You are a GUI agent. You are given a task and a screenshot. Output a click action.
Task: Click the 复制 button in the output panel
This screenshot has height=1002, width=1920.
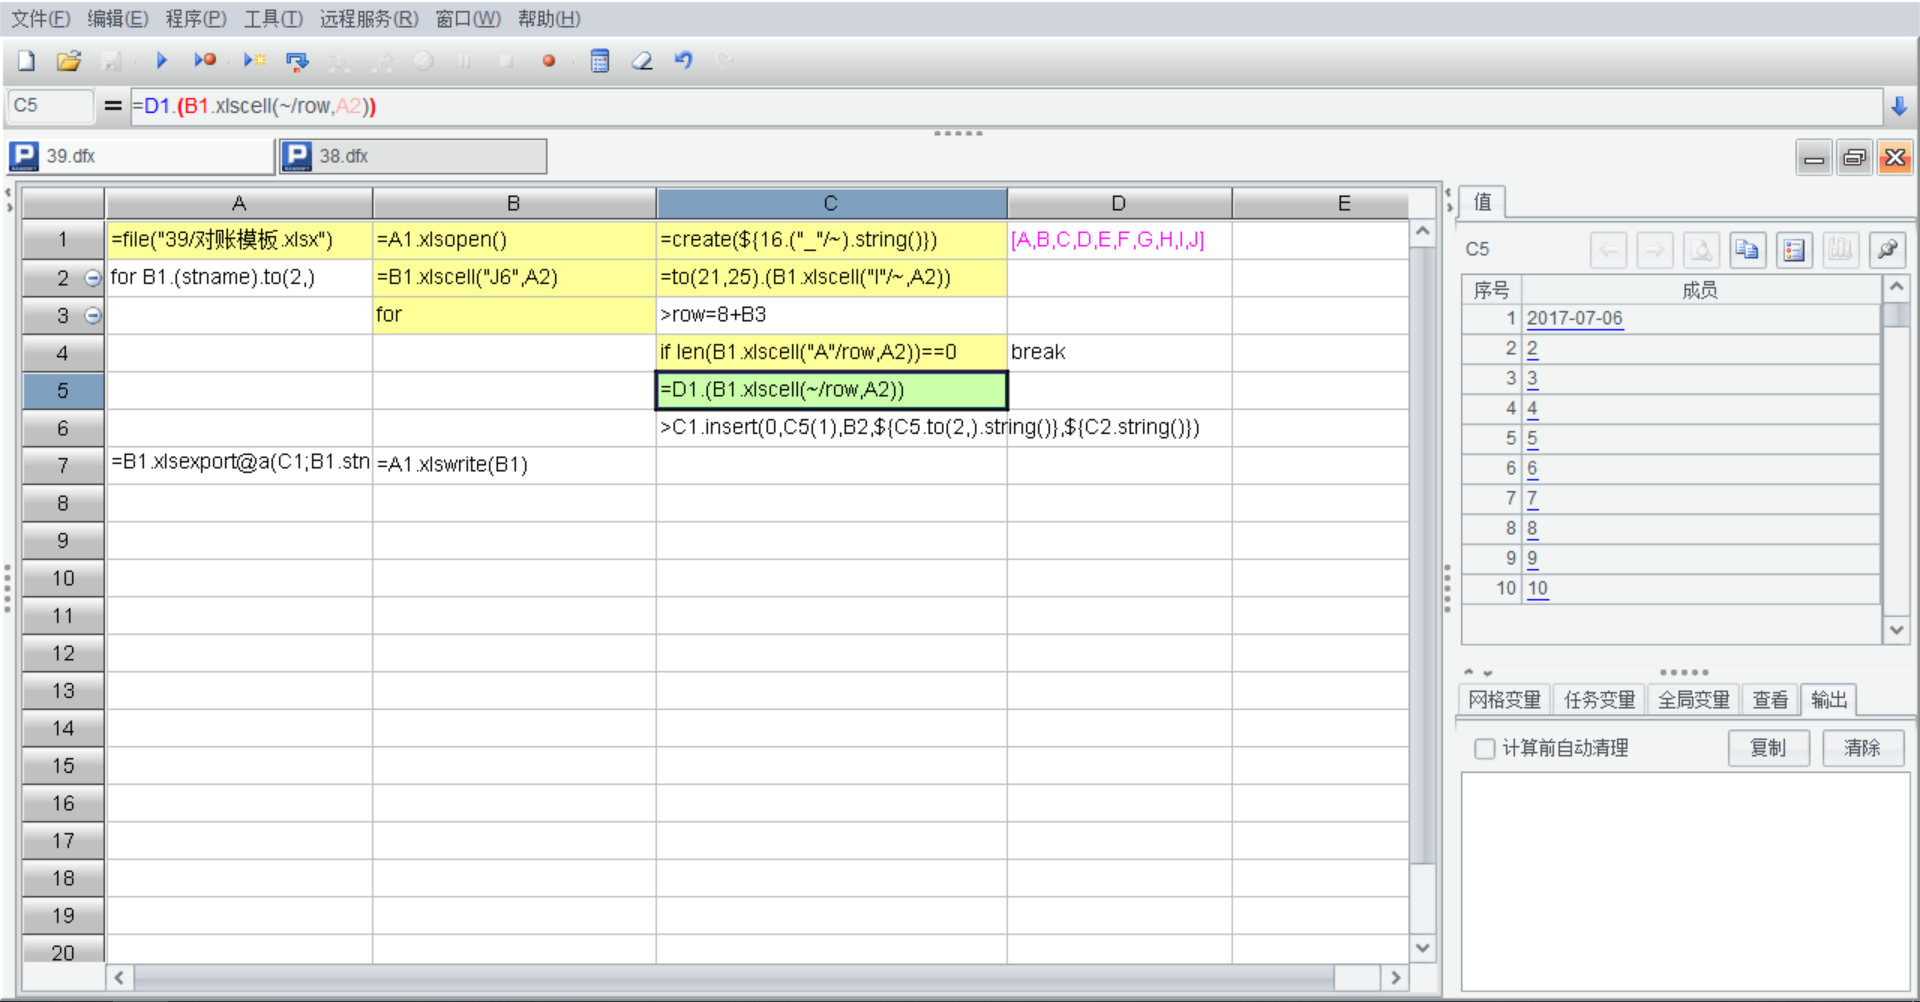click(x=1768, y=748)
